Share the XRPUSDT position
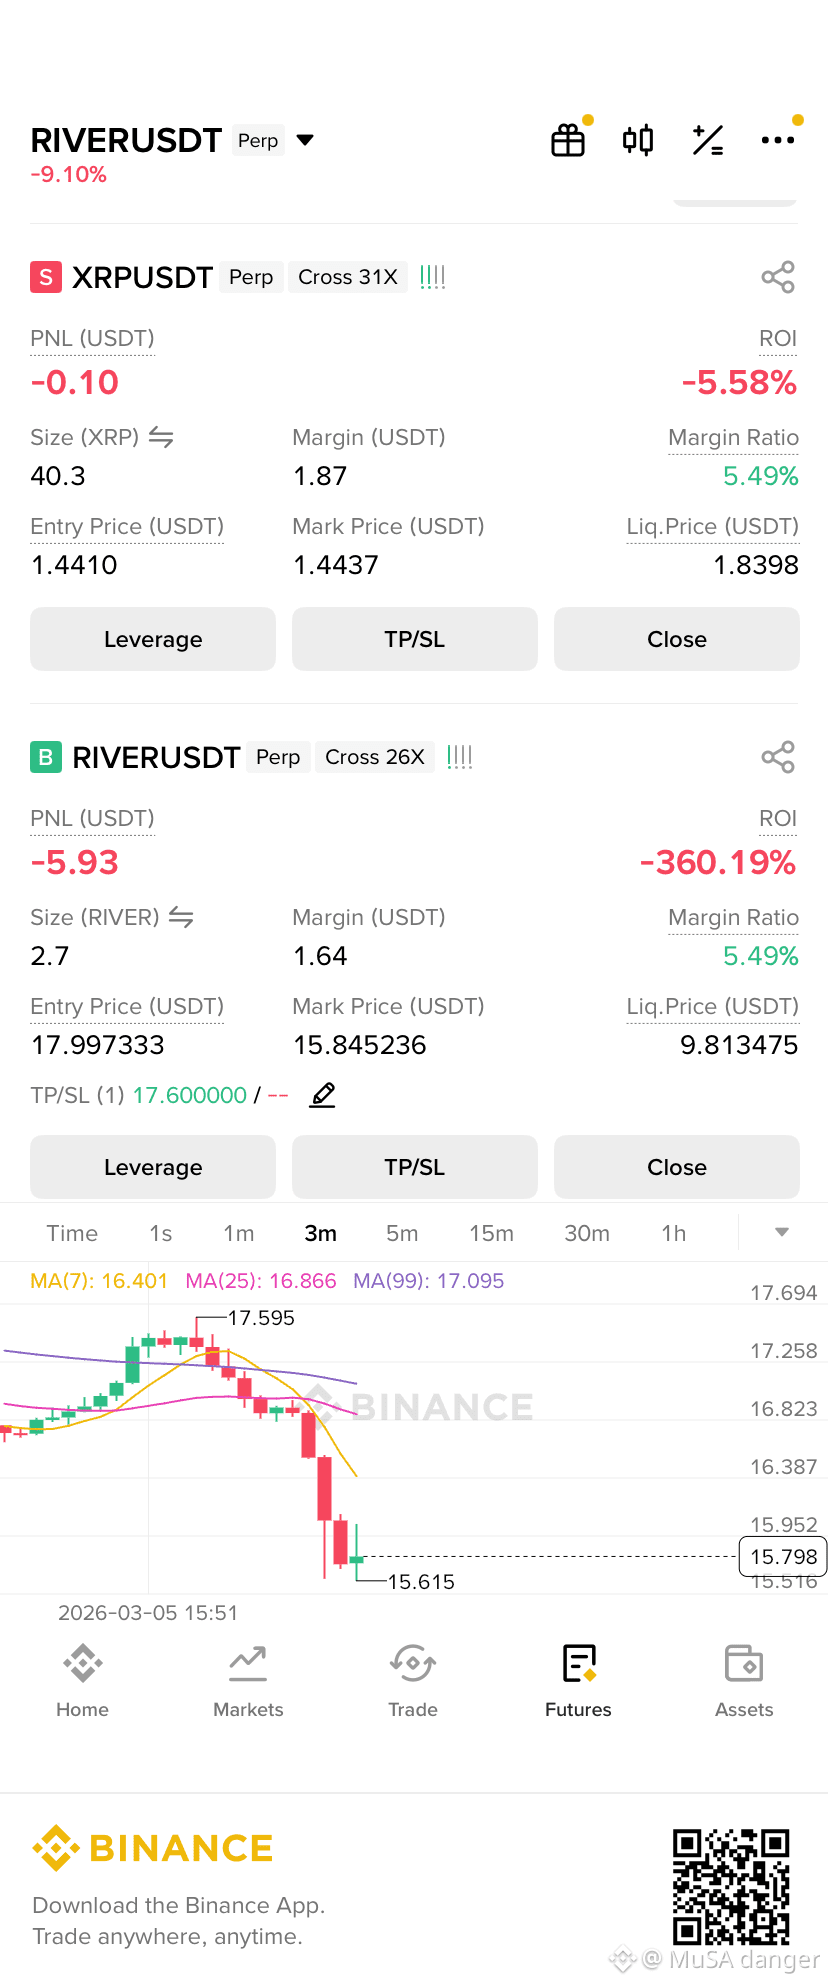 click(778, 277)
